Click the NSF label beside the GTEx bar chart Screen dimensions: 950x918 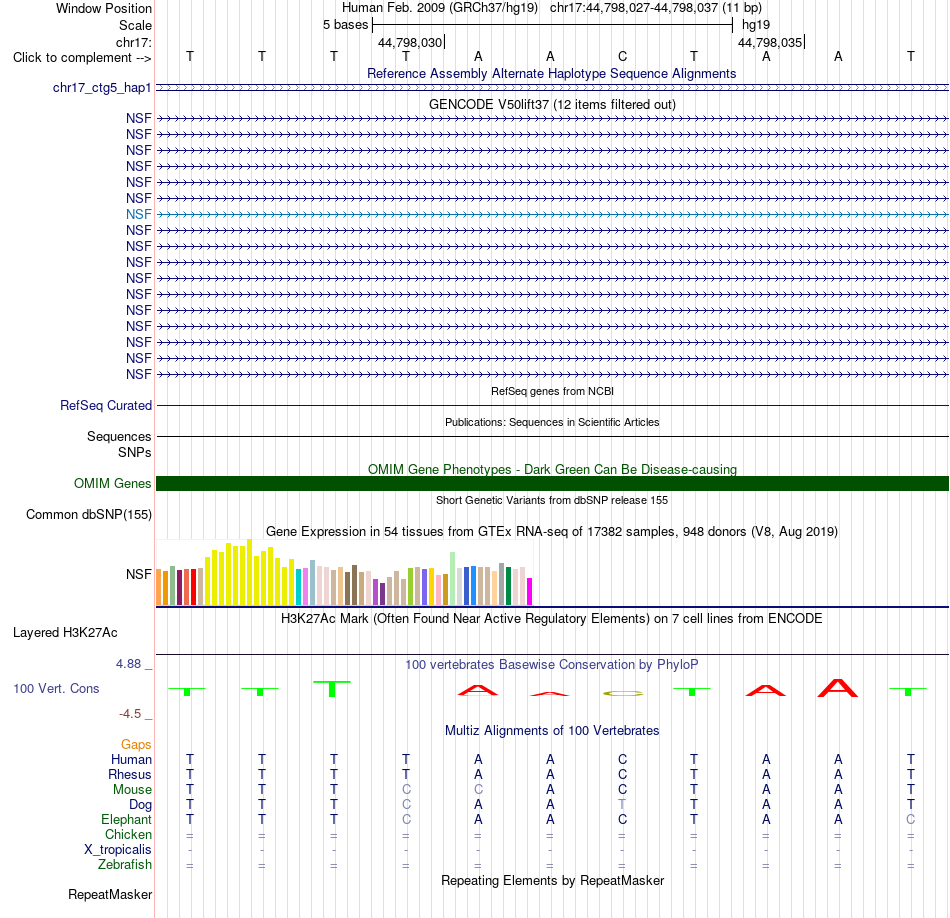coord(139,574)
